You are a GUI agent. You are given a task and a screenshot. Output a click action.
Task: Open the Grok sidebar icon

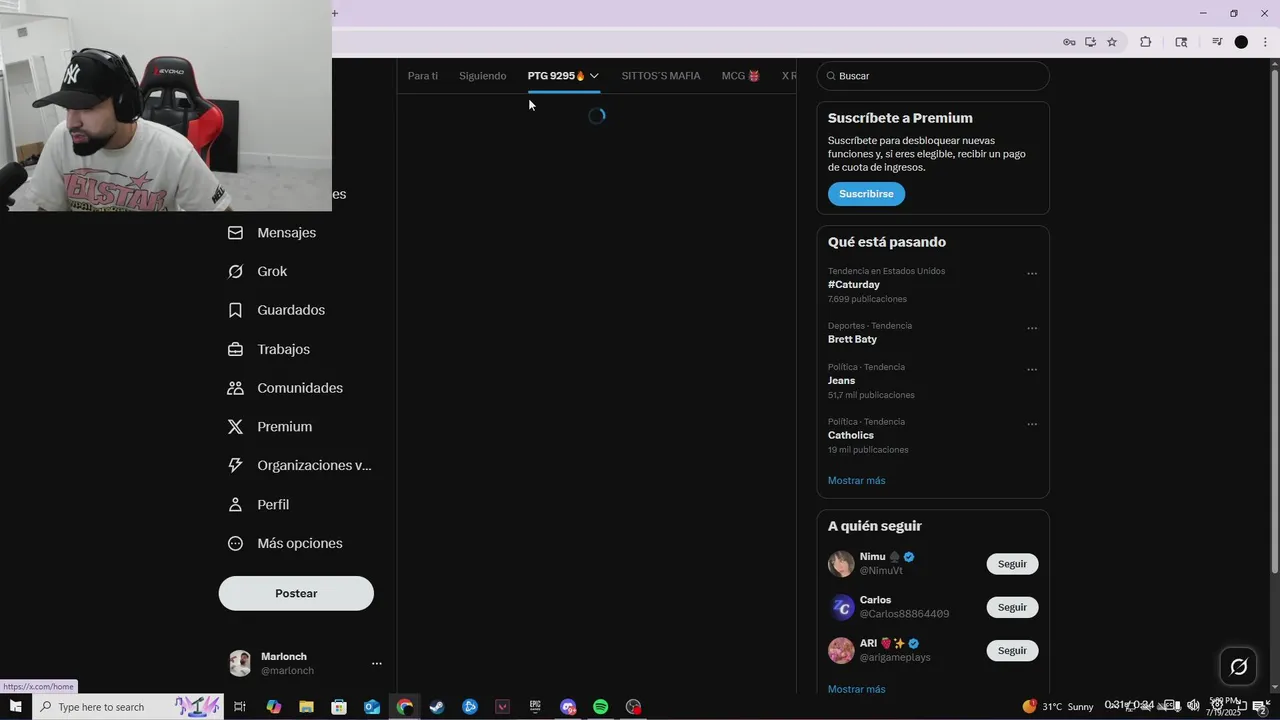(x=235, y=271)
